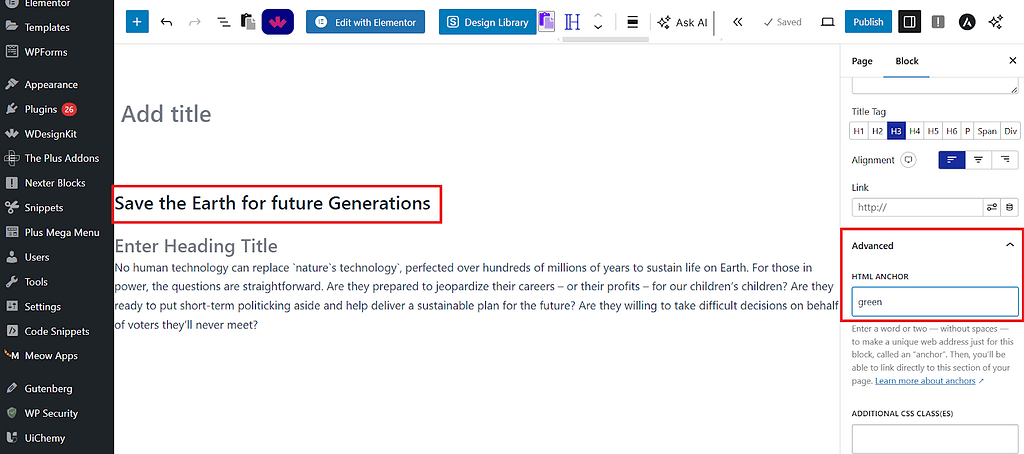The image size is (1024, 454).
Task: Collapse toolbar with double chevron
Action: click(x=738, y=22)
